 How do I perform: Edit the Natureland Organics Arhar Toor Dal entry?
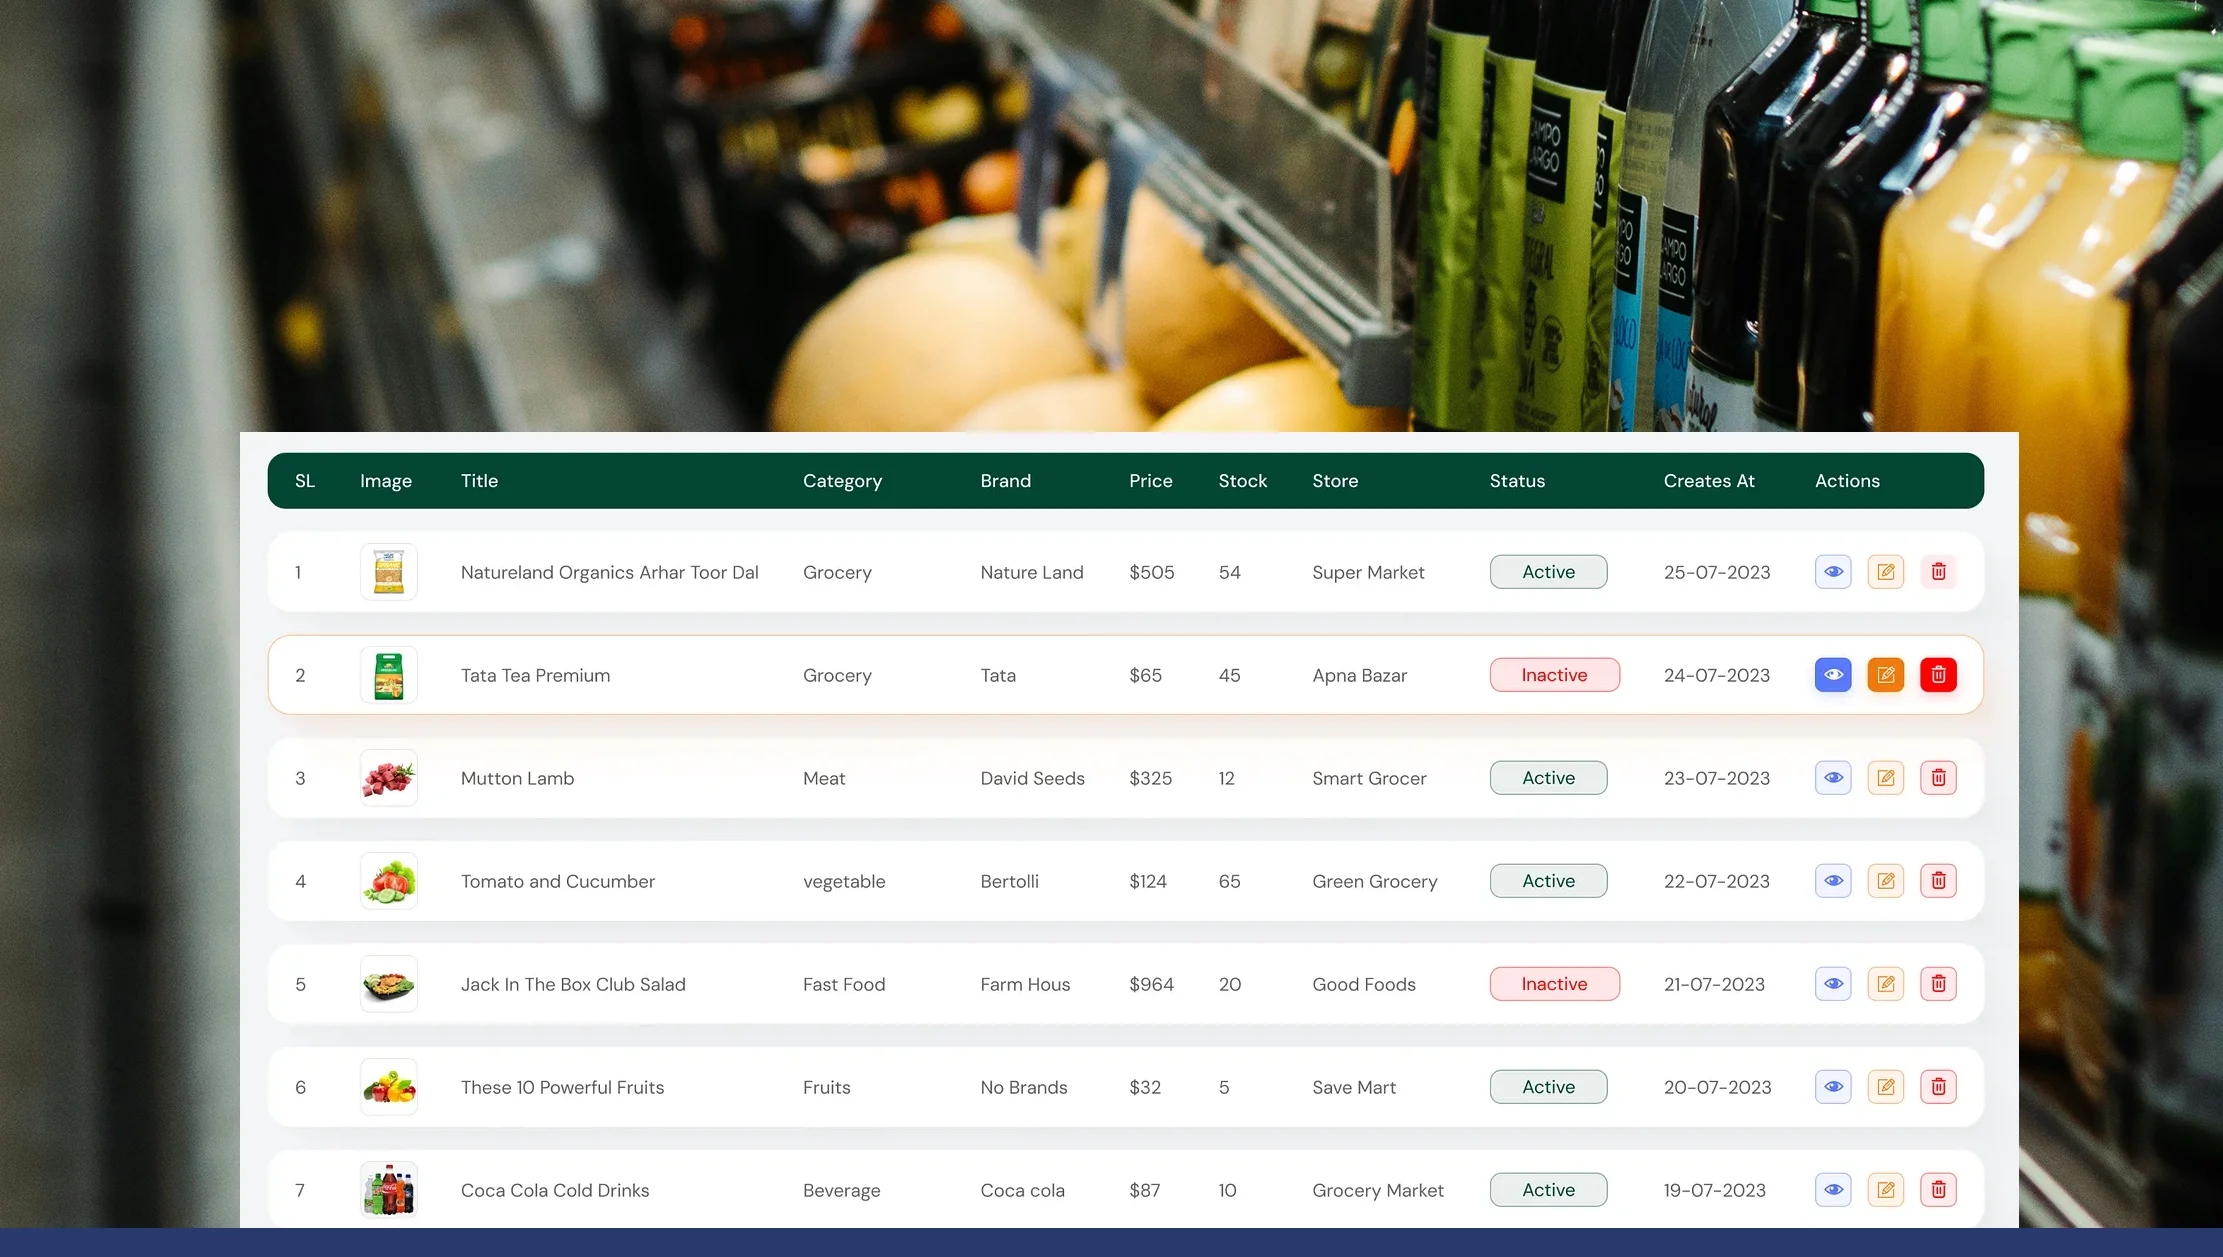coord(1885,571)
